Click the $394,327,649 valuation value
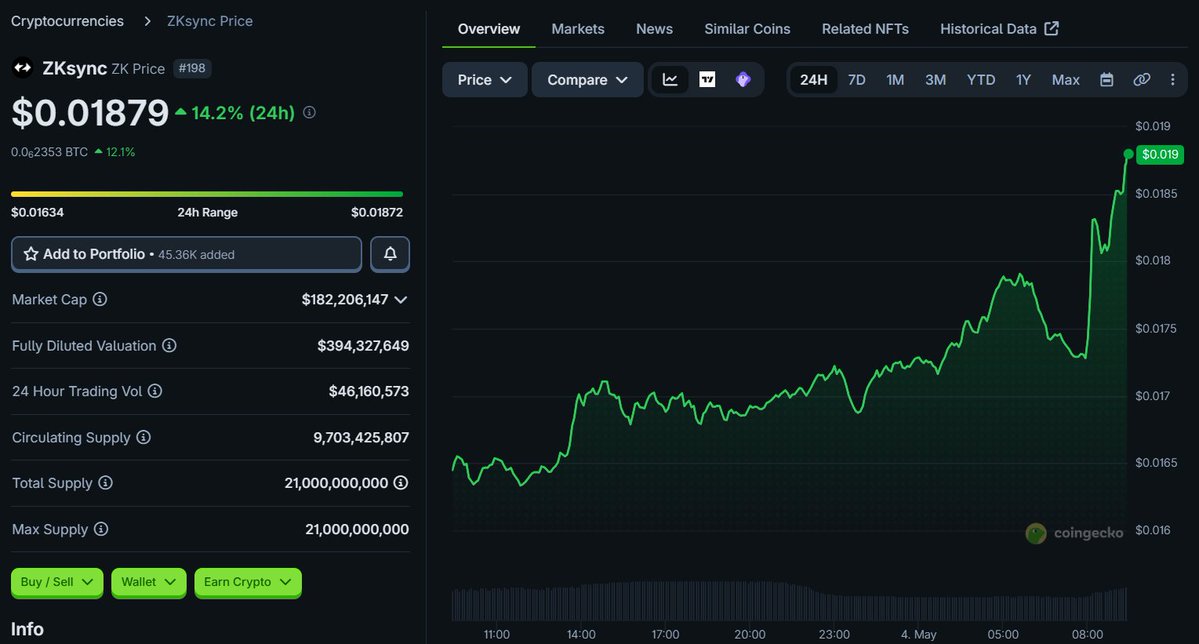The width and height of the screenshot is (1199, 644). (x=363, y=346)
